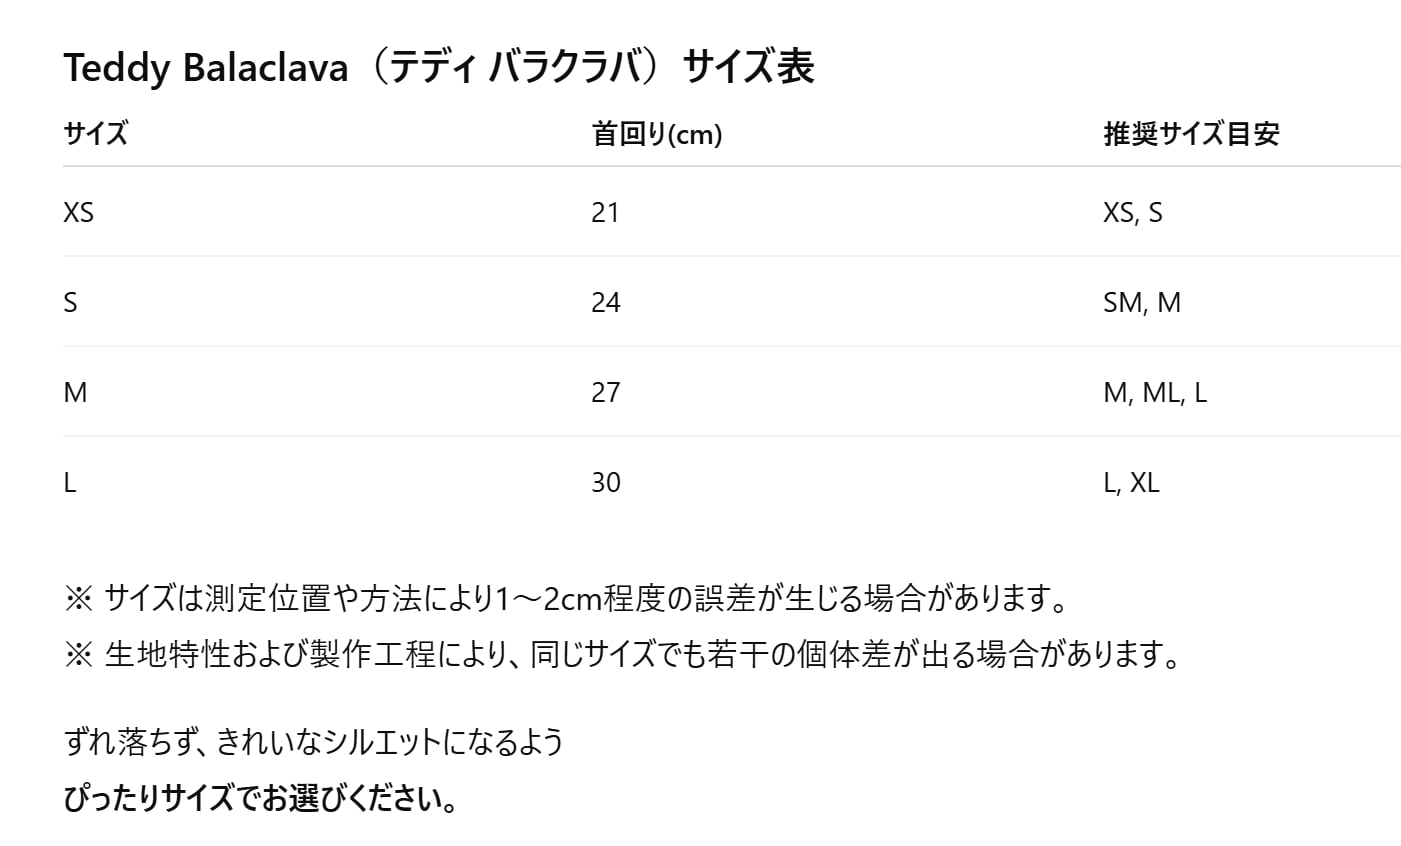The image size is (1401, 846).
Task: Click recommended size cell 'M, ML, L'
Action: [1154, 392]
